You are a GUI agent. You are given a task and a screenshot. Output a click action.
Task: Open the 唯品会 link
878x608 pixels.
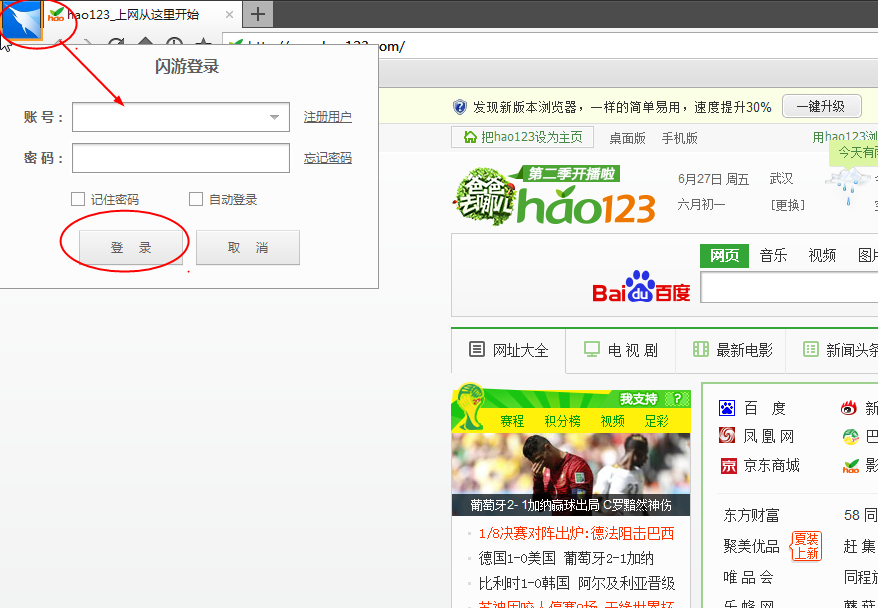click(748, 577)
